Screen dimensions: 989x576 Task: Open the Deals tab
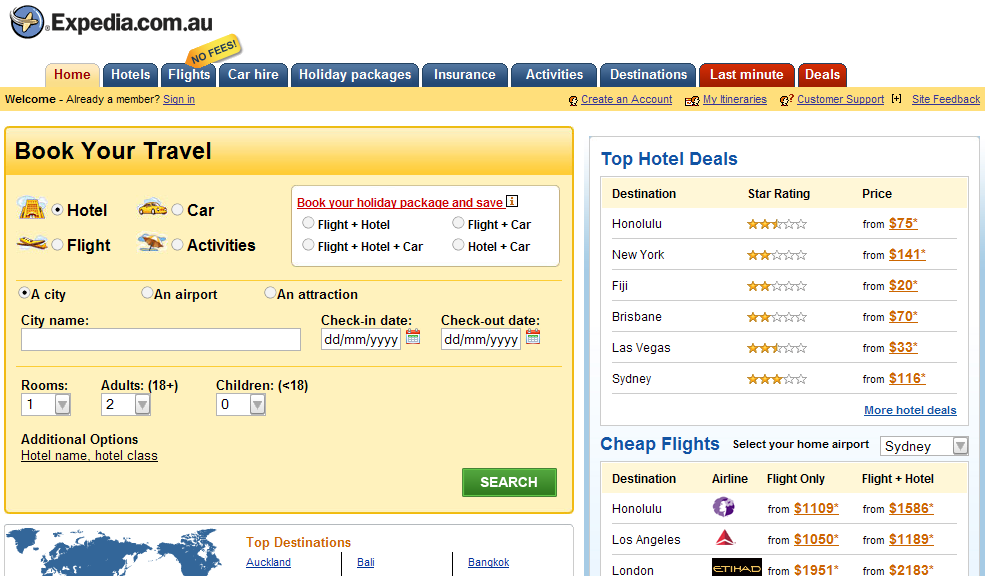point(822,75)
